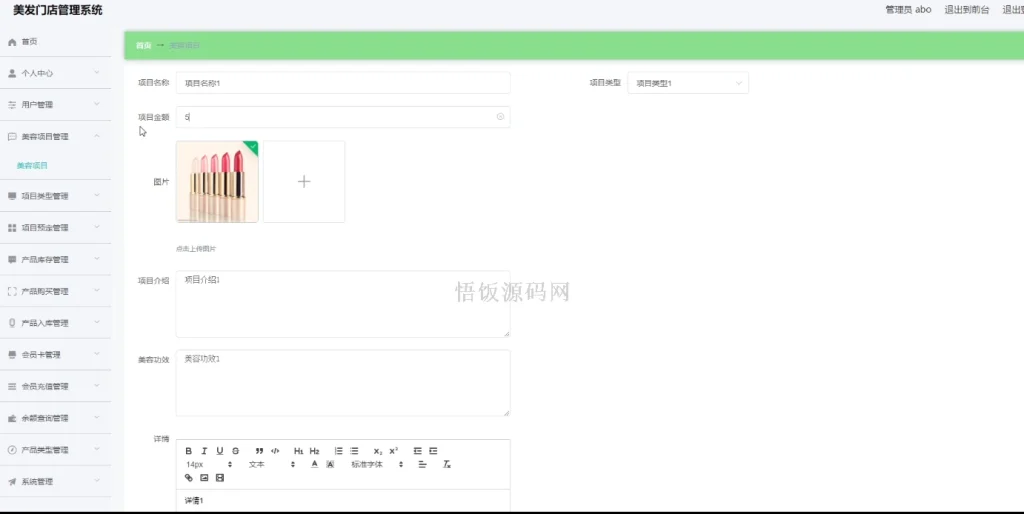
Task: Create an ordered numbered list
Action: coord(338,451)
